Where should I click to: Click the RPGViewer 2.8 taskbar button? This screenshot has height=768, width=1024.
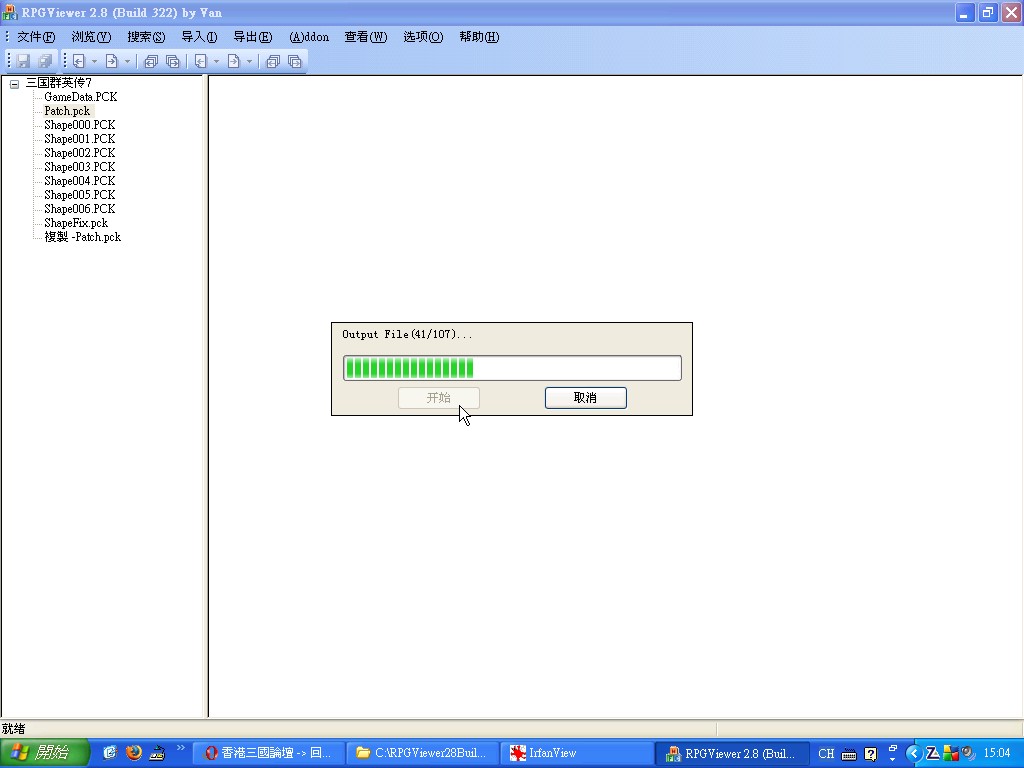point(731,753)
